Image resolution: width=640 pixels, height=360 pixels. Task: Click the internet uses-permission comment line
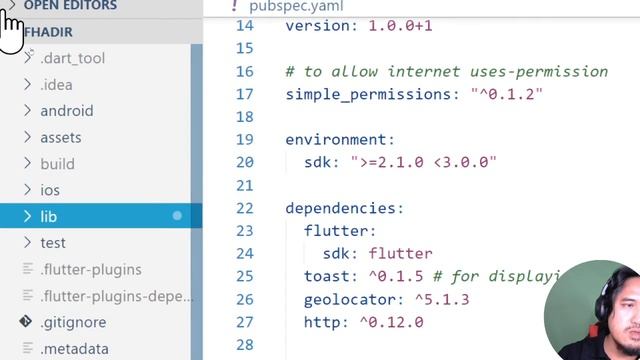coord(447,72)
